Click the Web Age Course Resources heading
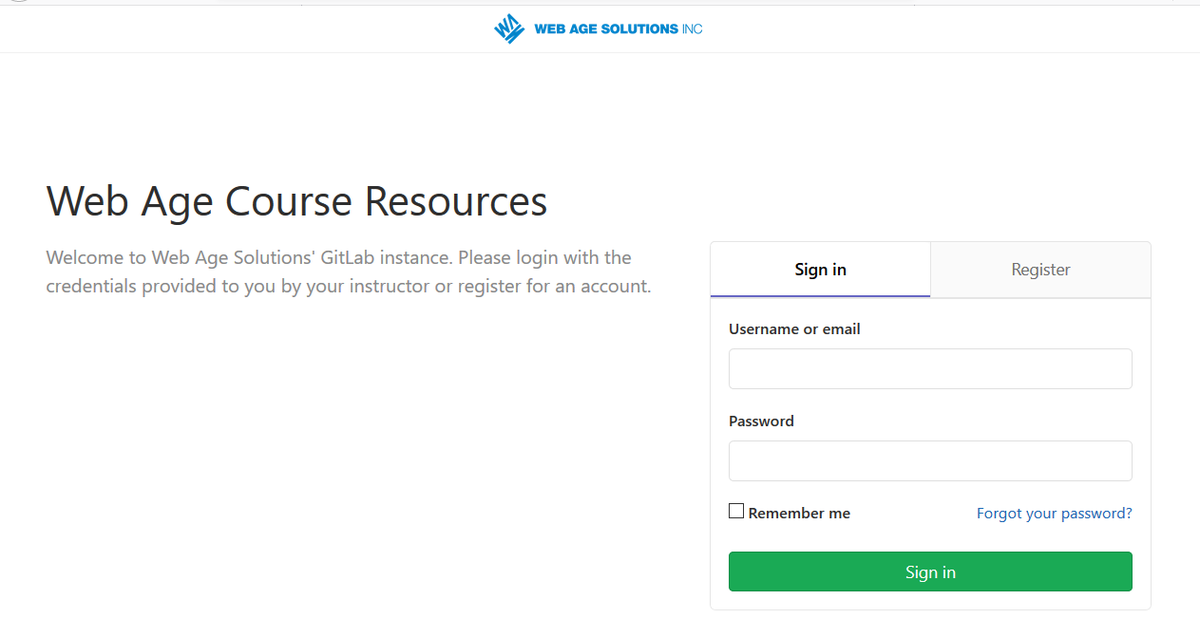 pos(296,201)
